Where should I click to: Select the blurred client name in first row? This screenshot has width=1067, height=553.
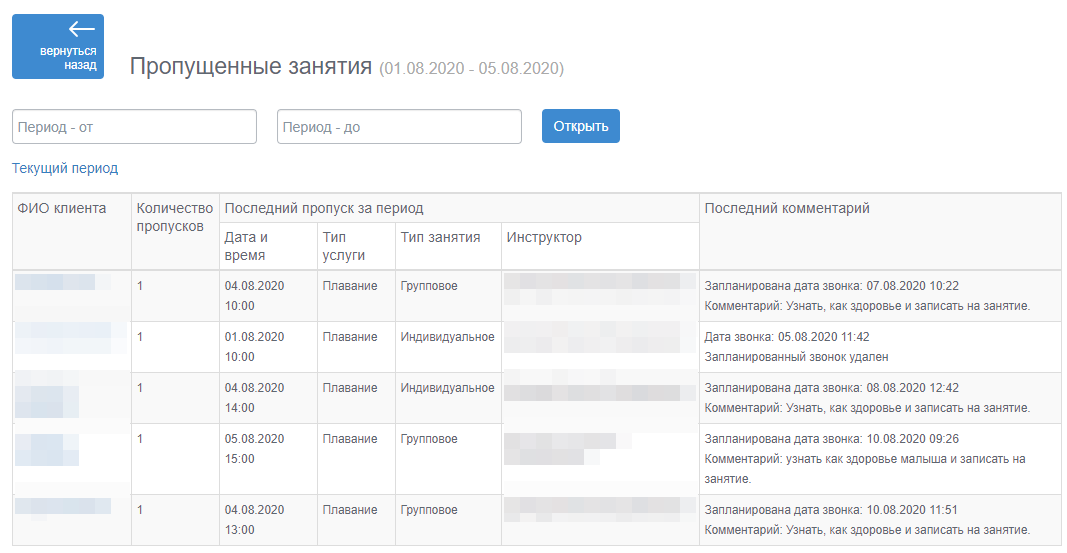click(63, 282)
